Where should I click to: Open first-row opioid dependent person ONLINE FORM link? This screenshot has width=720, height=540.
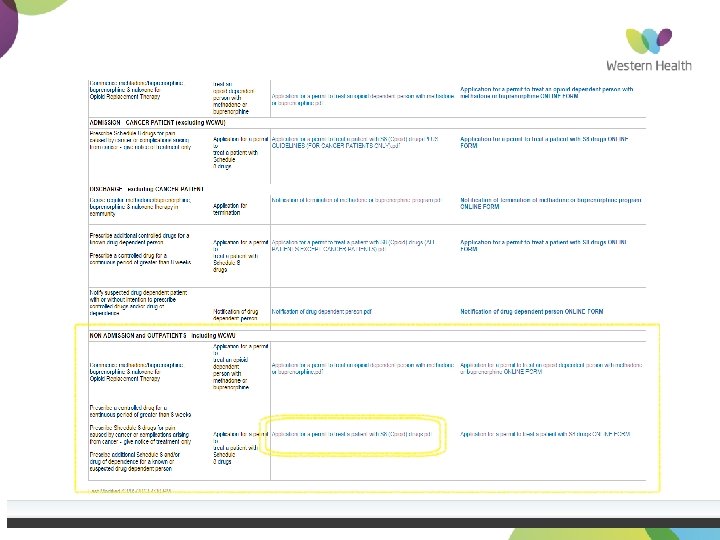point(546,93)
